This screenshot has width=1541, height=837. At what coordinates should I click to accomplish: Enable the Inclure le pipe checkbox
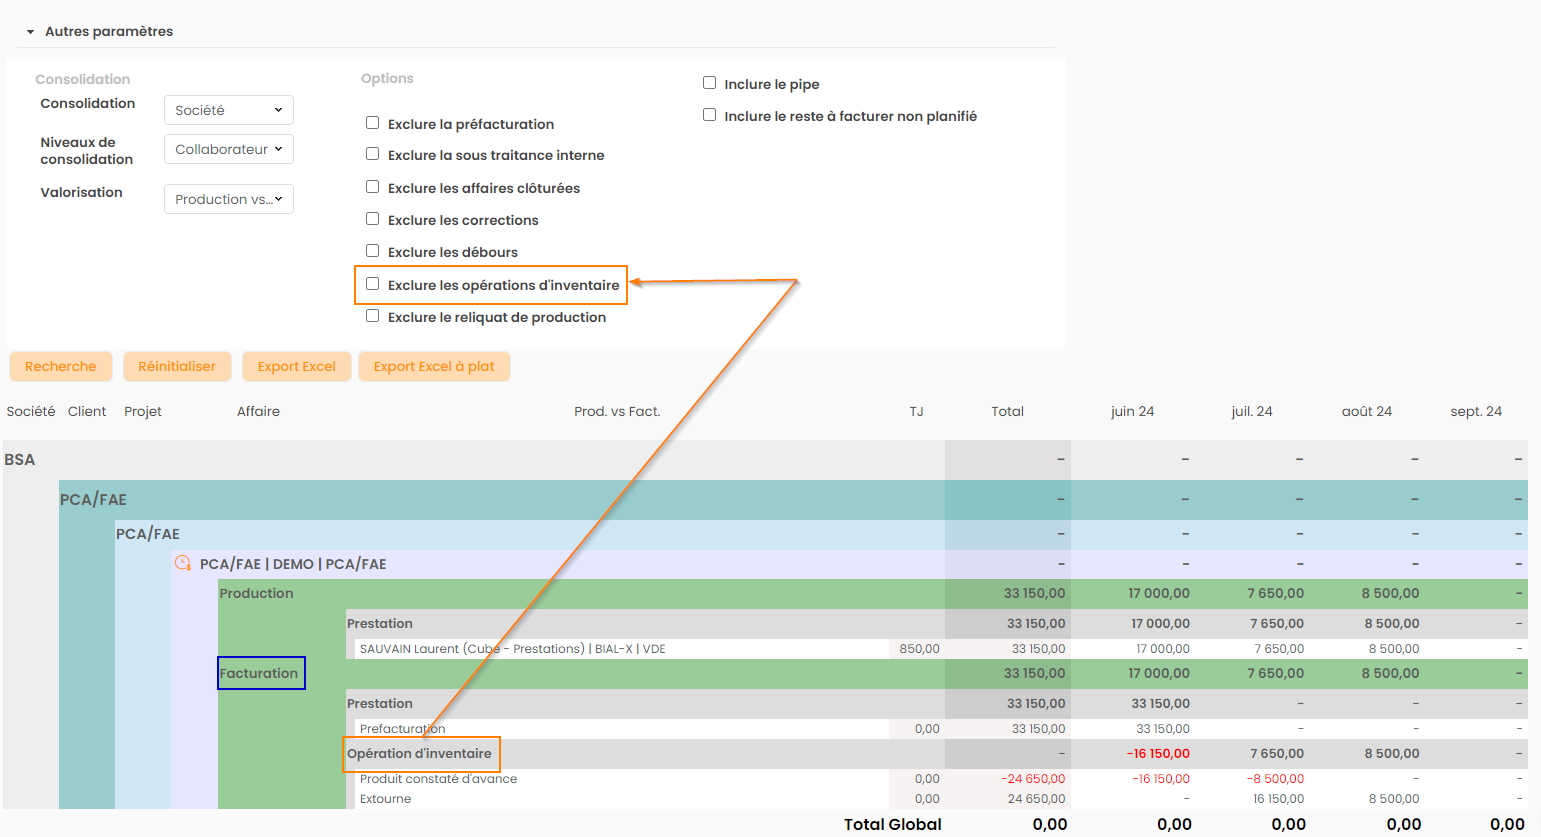(x=709, y=83)
